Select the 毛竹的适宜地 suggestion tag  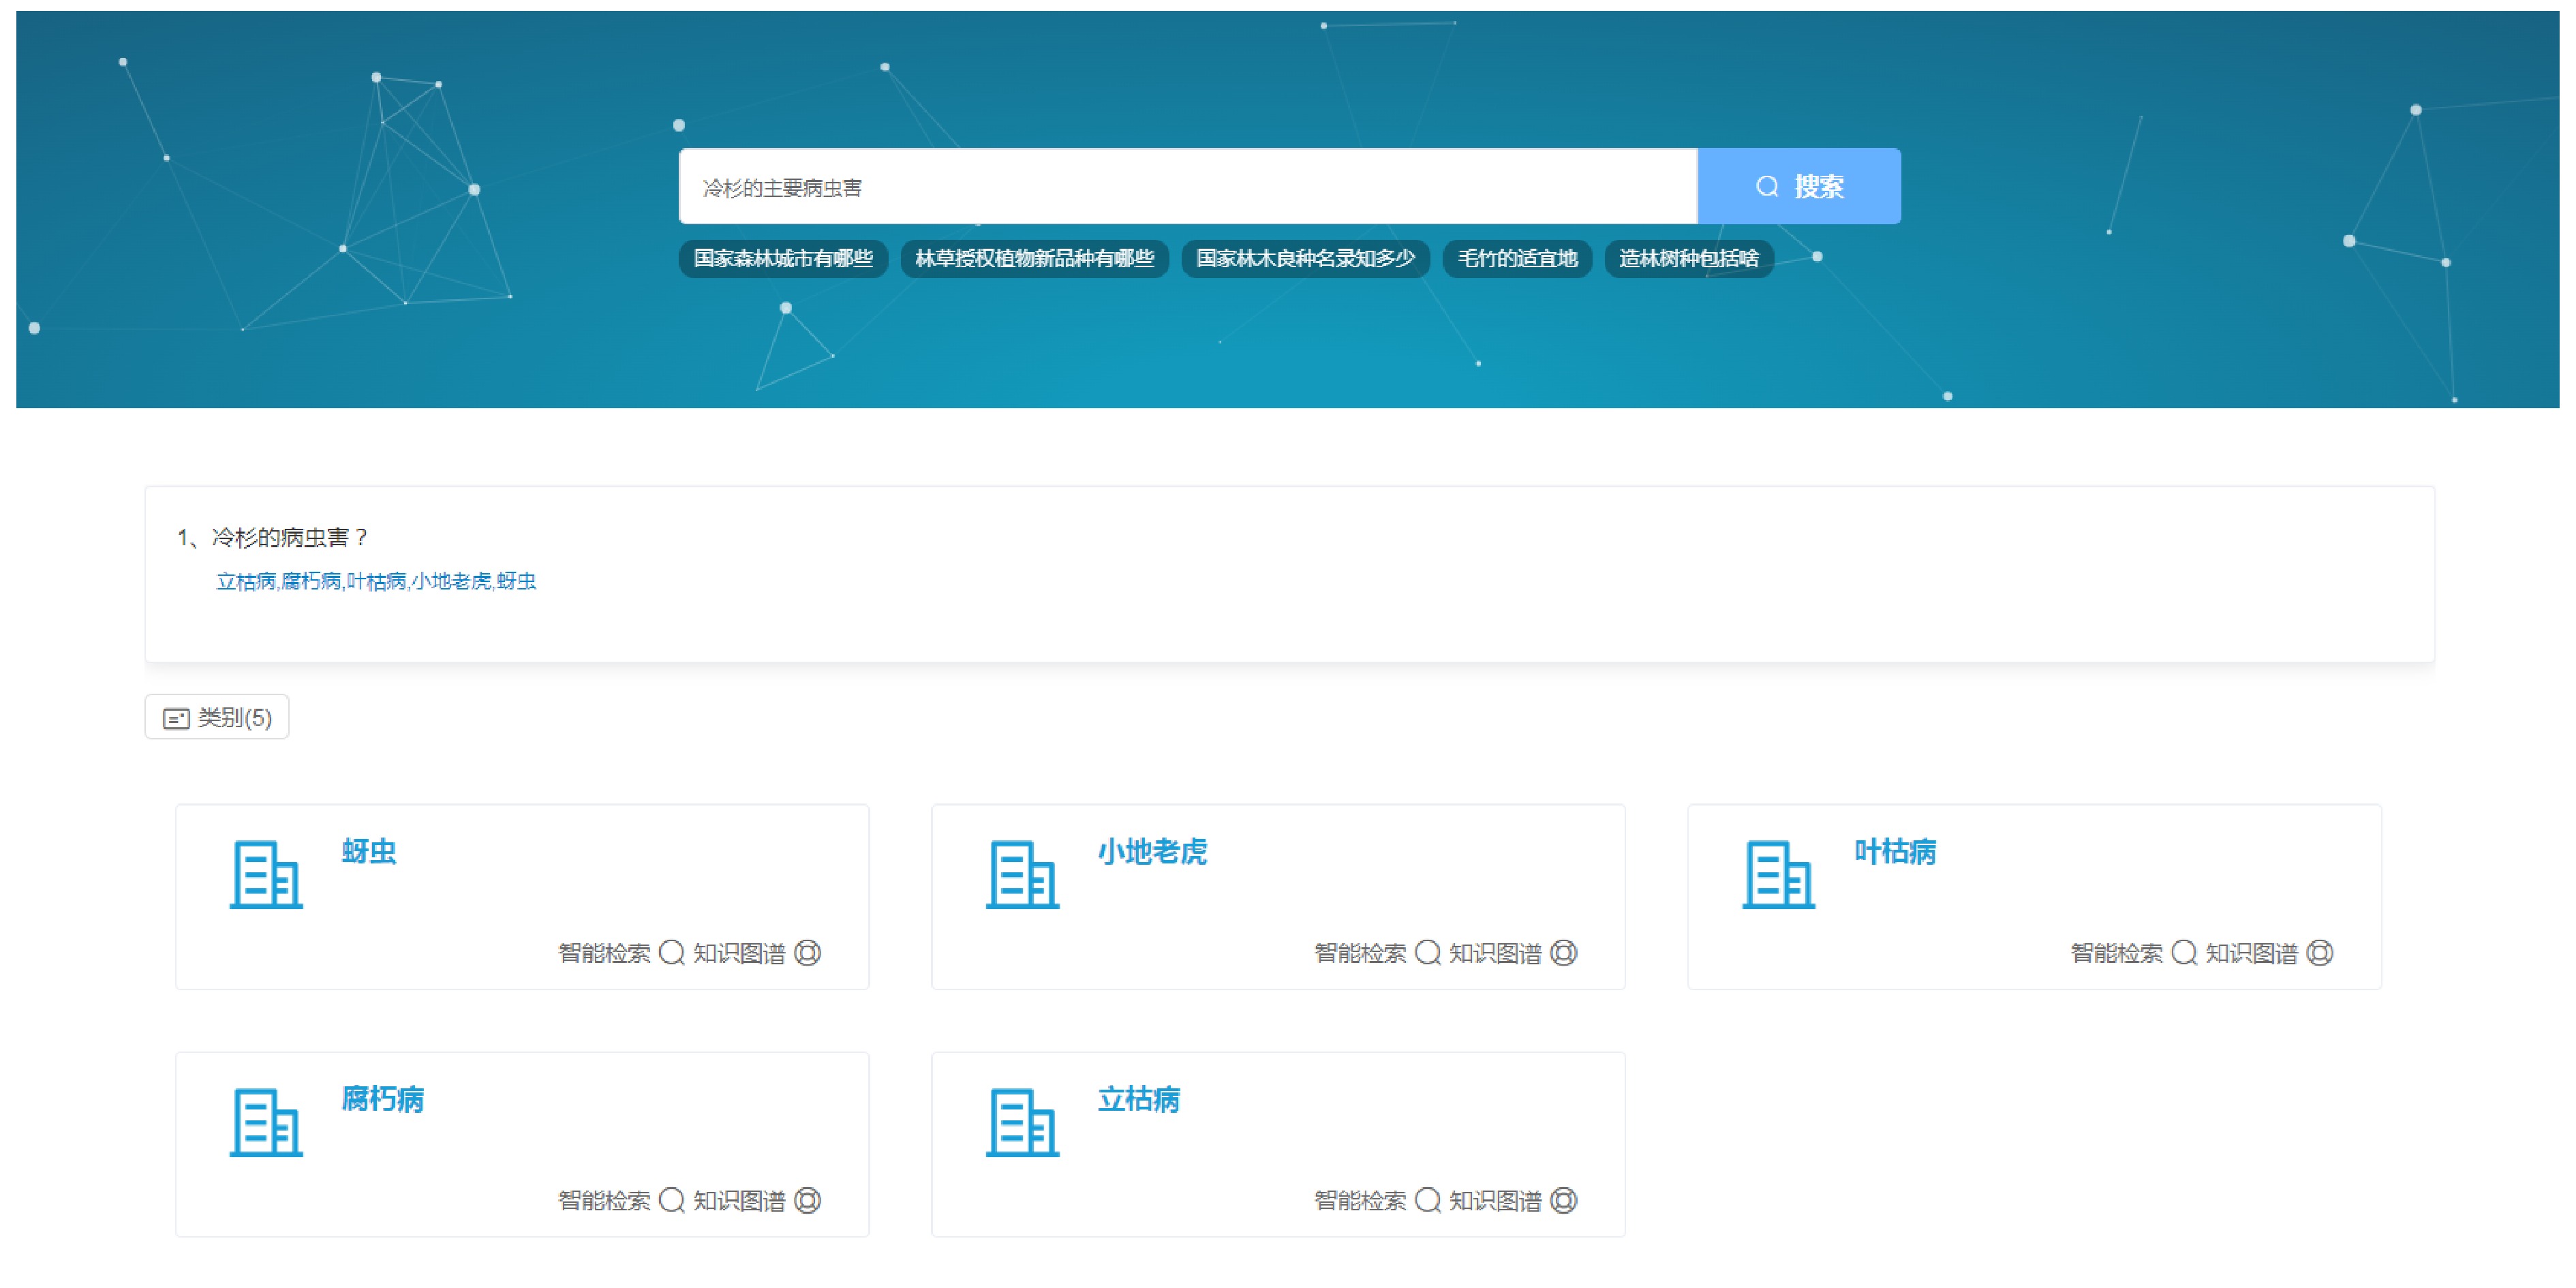click(1517, 259)
